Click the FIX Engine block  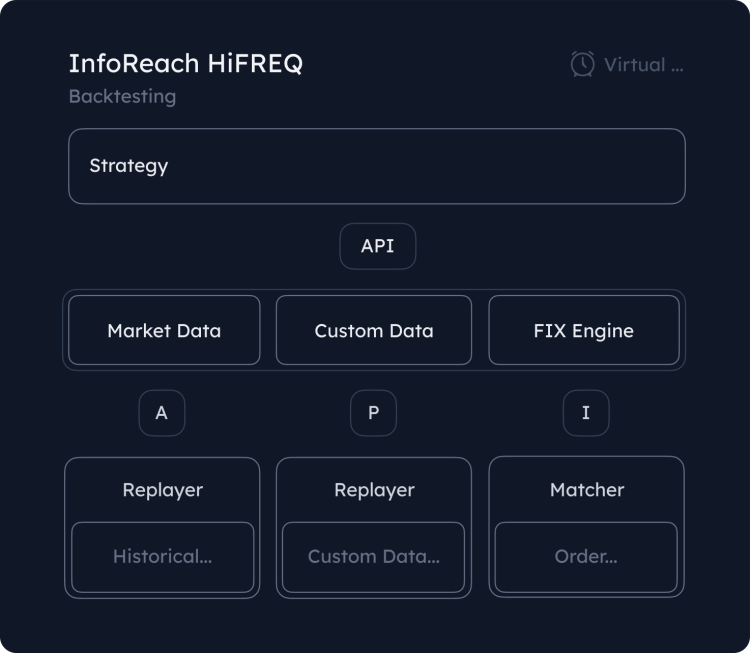click(584, 330)
